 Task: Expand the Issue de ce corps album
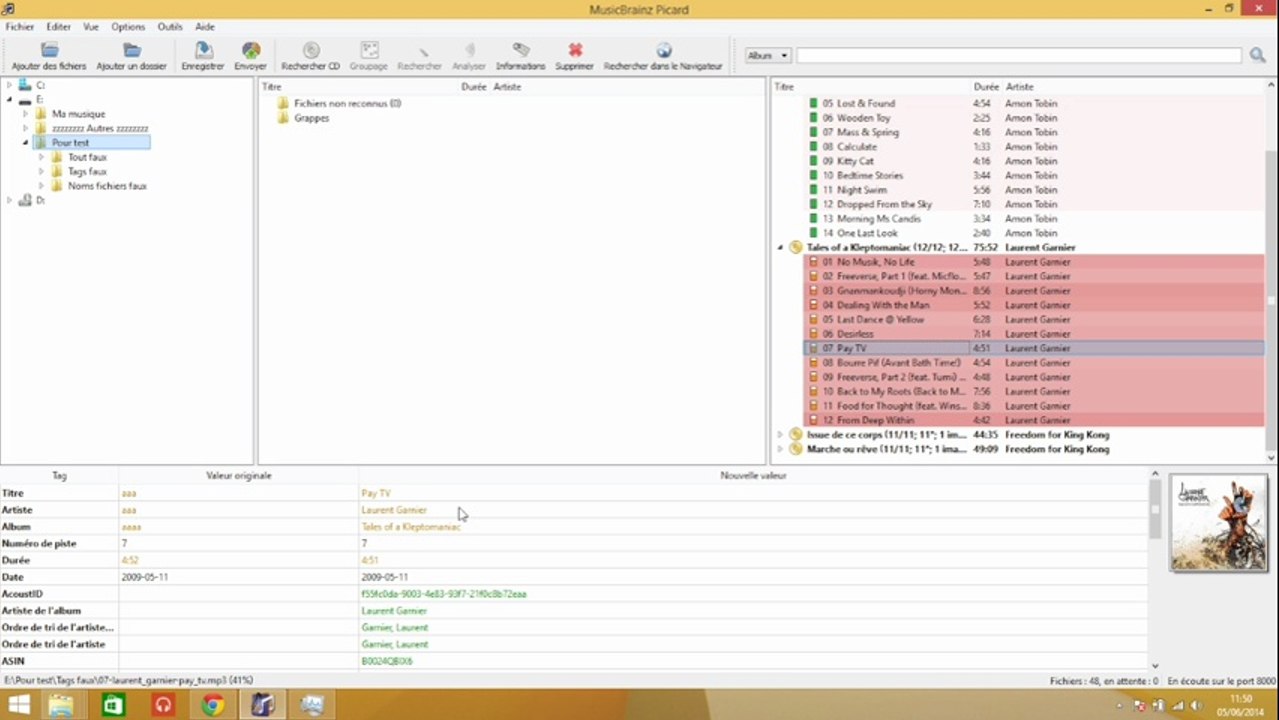coord(780,435)
